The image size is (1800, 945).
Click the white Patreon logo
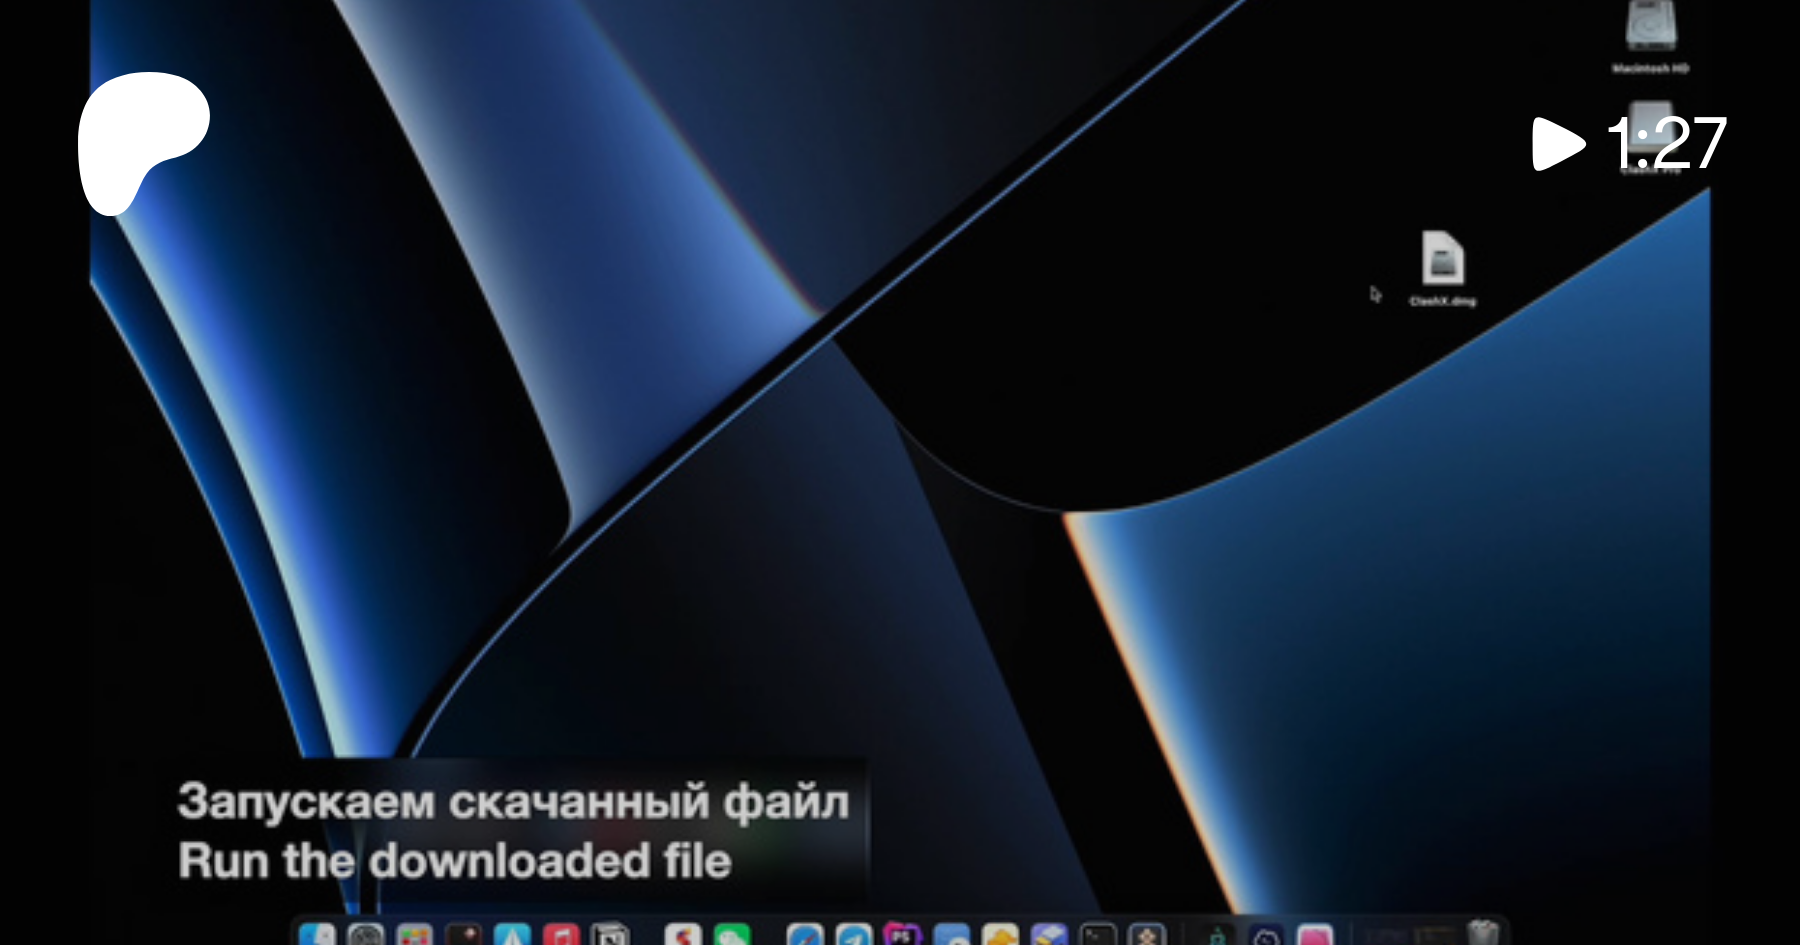coord(143,142)
